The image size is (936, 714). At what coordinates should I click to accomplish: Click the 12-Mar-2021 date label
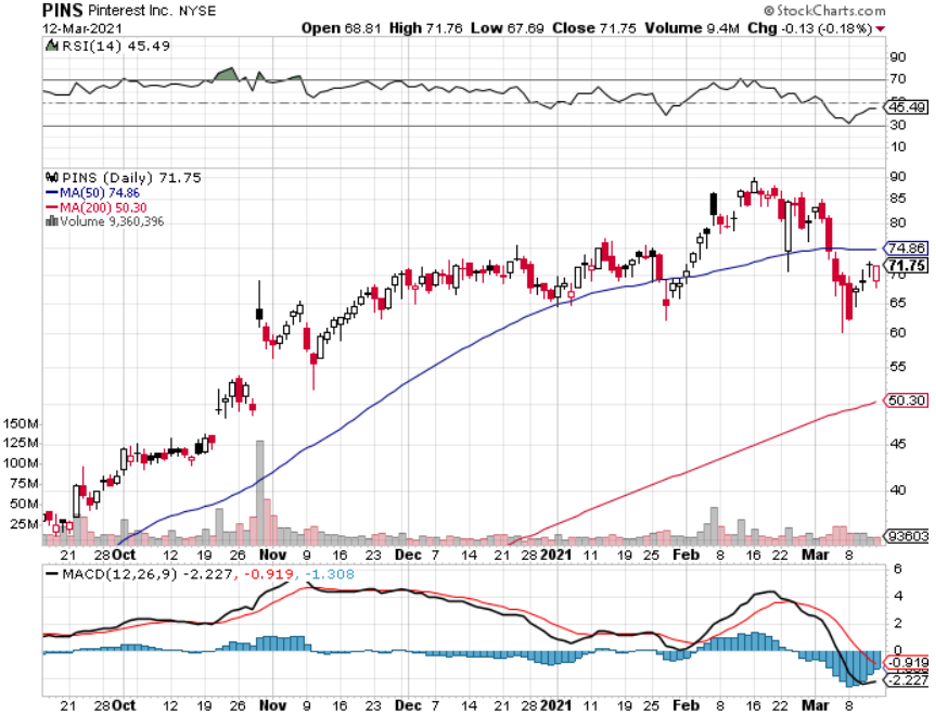point(82,29)
